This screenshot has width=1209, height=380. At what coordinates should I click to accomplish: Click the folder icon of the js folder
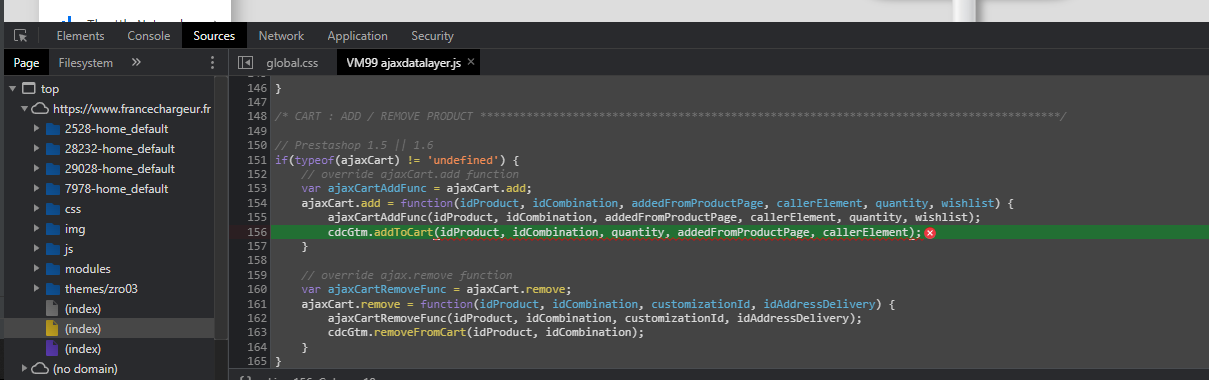coord(53,249)
